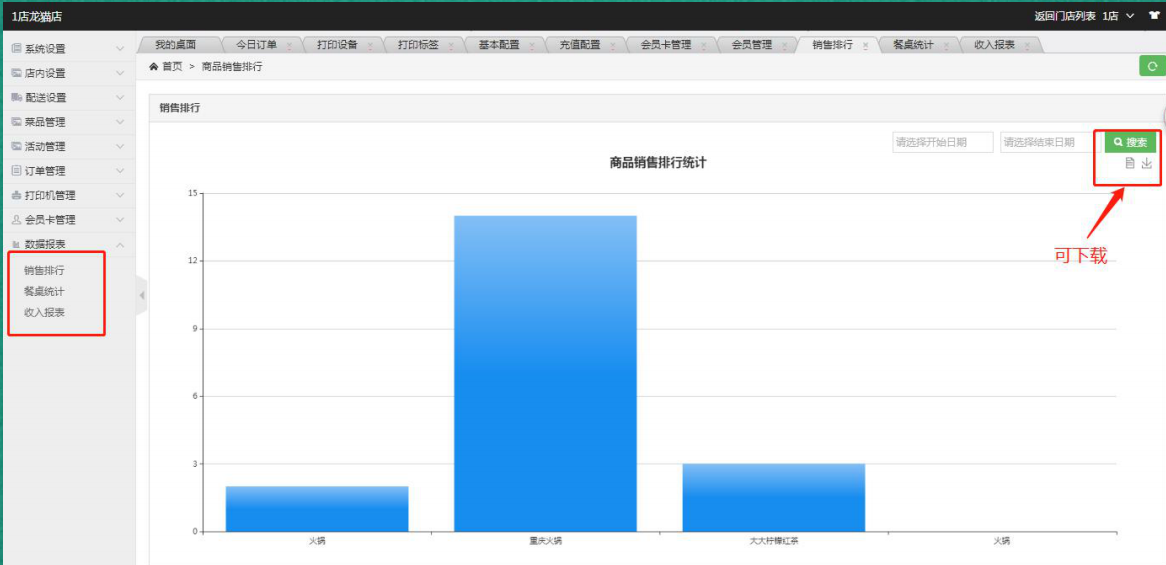Click the start date input field
The image size is (1166, 565).
(x=942, y=143)
